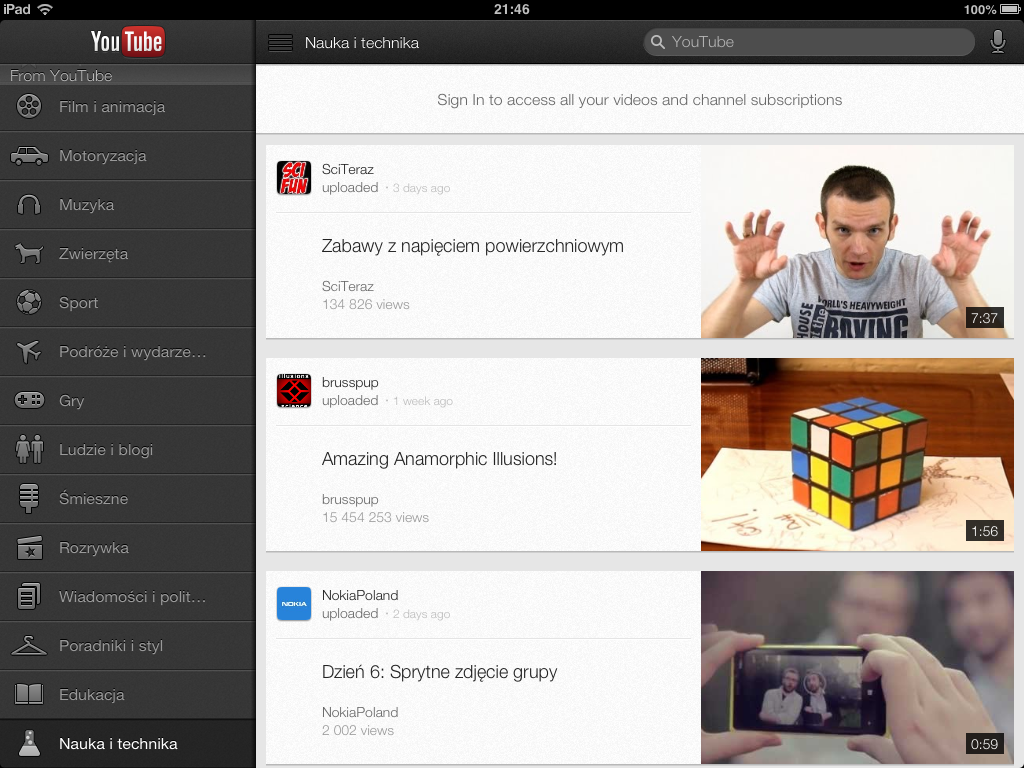This screenshot has height=768, width=1024.
Task: Open video Zabawy z napięciem powierzchniowym
Action: coord(472,246)
